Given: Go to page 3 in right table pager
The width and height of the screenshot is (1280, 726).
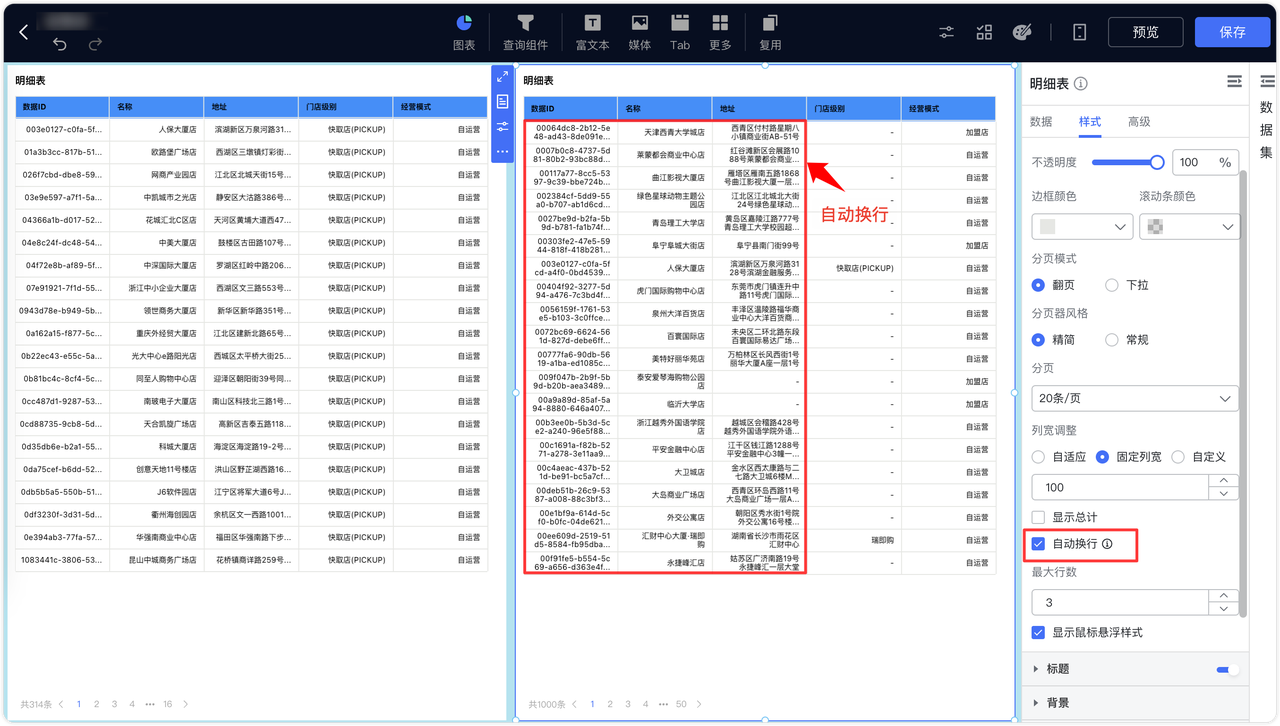Looking at the screenshot, I should [628, 704].
